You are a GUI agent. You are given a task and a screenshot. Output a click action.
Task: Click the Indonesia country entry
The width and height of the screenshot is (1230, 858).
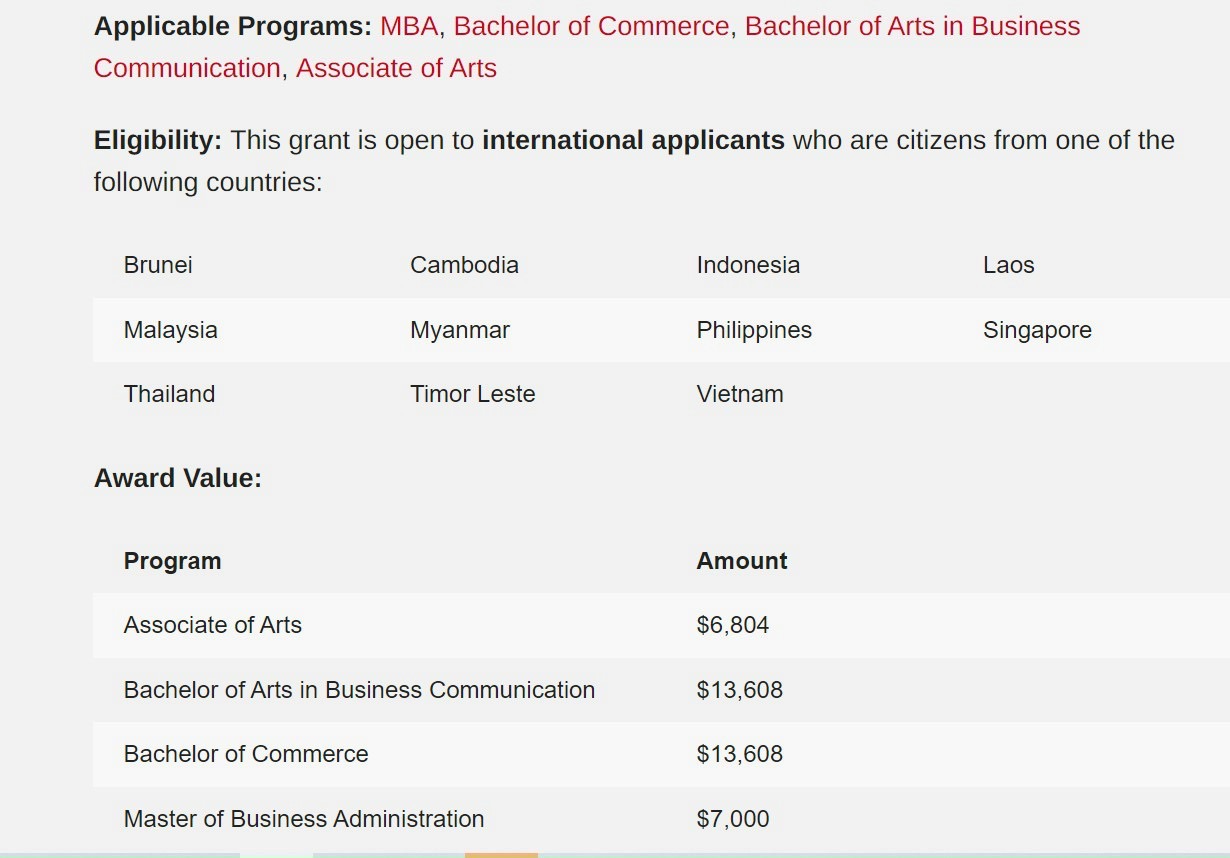[x=748, y=265]
